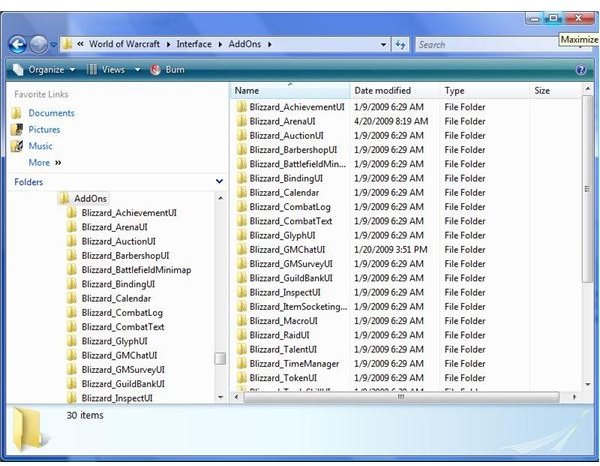Click the Burn toolbar button
Screen dimensions: 600x466
tap(168, 70)
